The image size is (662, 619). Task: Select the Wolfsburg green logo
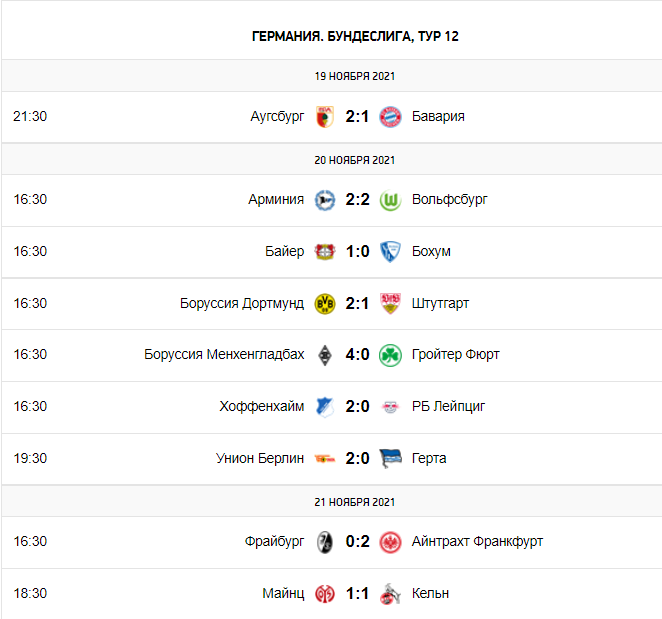click(x=390, y=199)
